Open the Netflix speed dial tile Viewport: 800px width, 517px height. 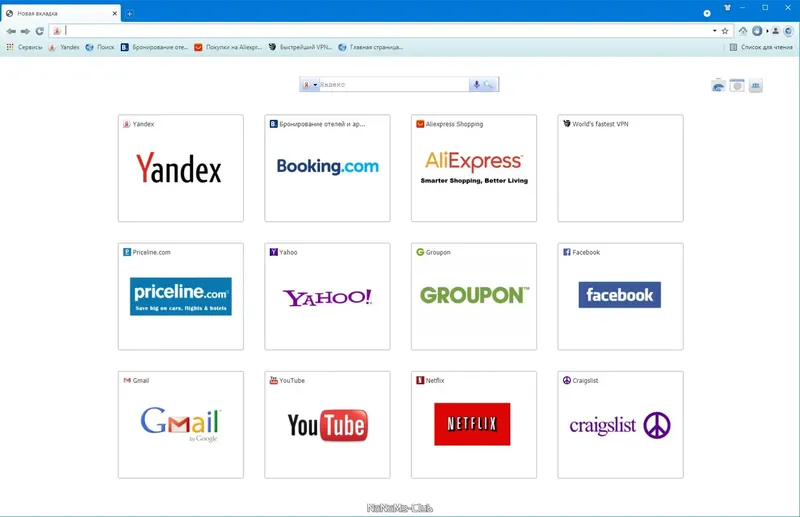474,425
